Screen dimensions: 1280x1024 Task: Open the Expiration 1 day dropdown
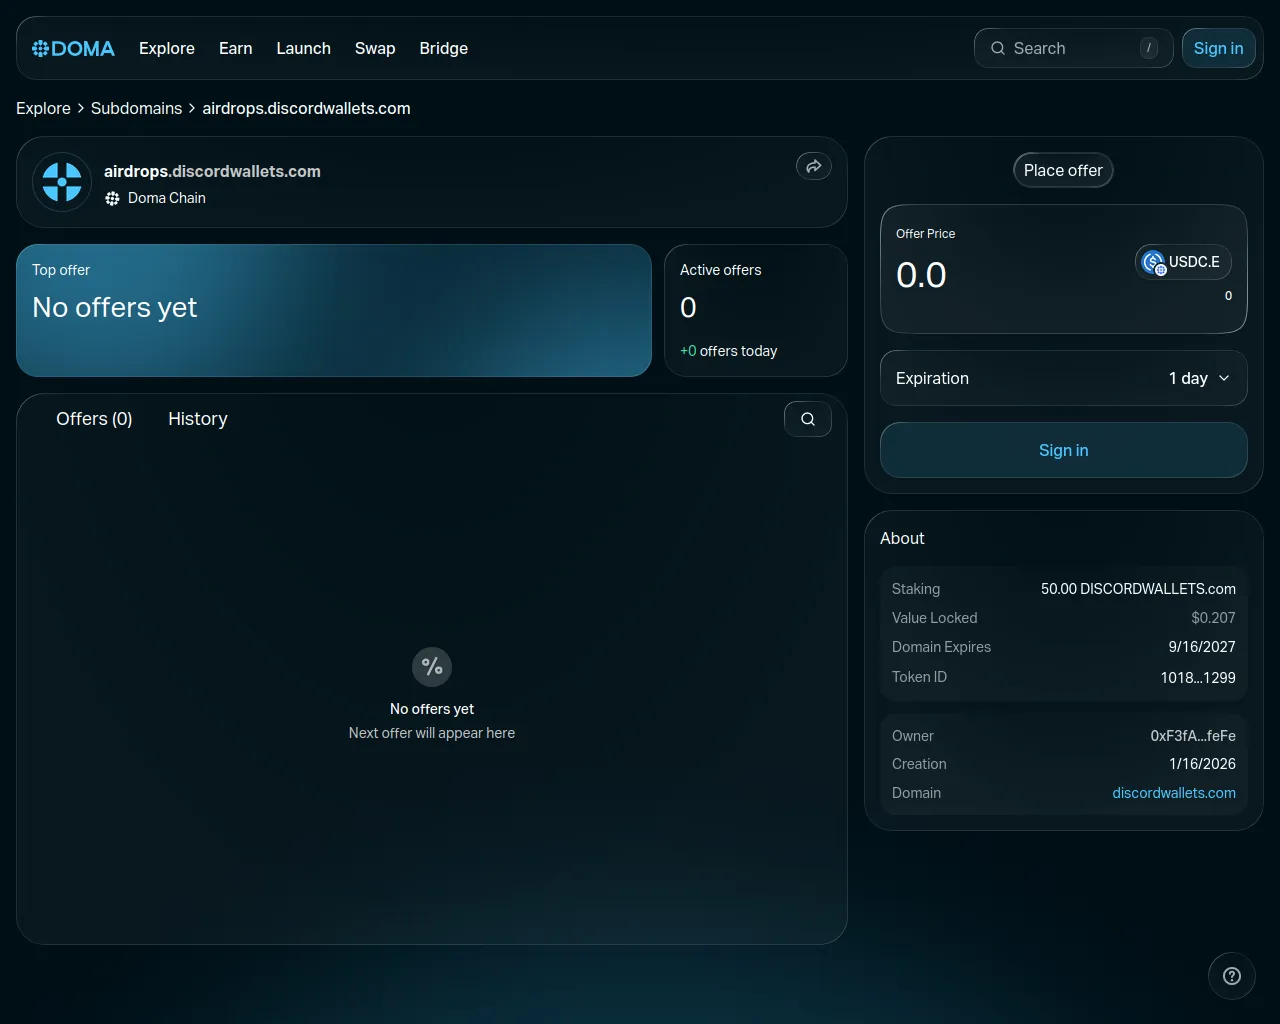(1063, 378)
